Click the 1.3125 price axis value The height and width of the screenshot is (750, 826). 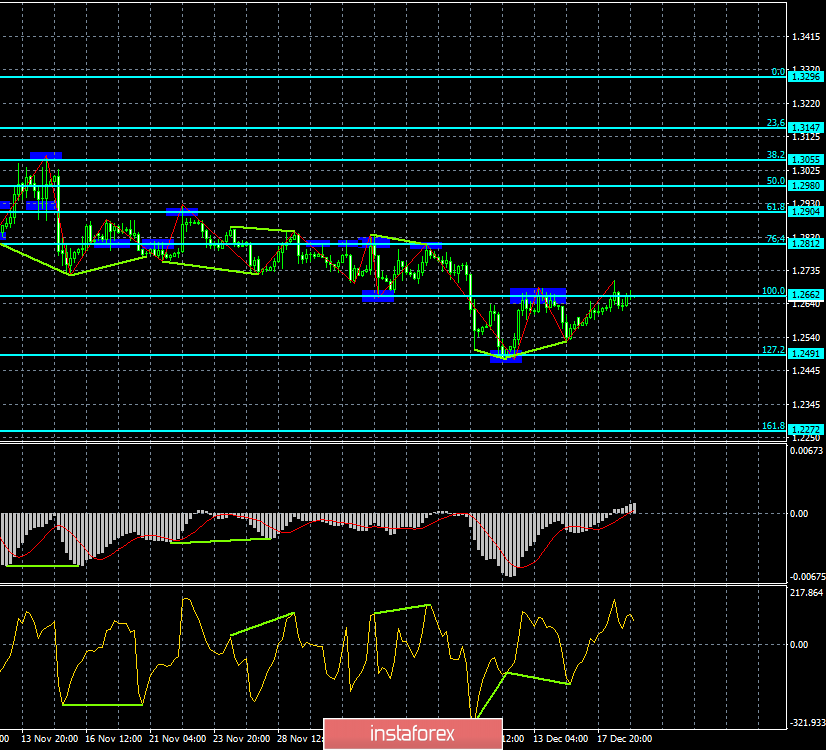click(806, 137)
